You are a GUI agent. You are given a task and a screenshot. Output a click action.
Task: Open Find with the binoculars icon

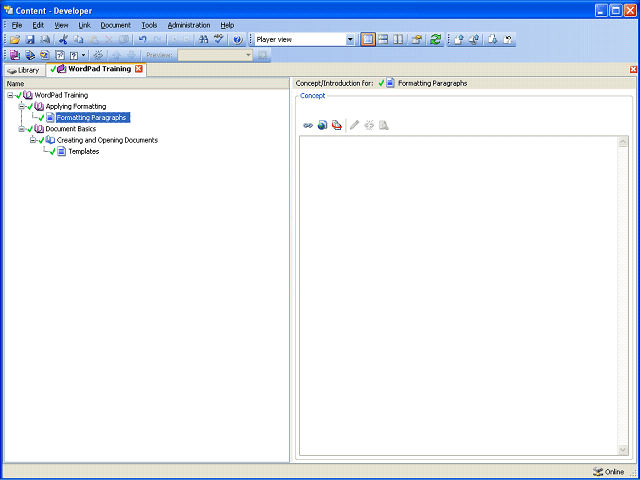coord(203,40)
